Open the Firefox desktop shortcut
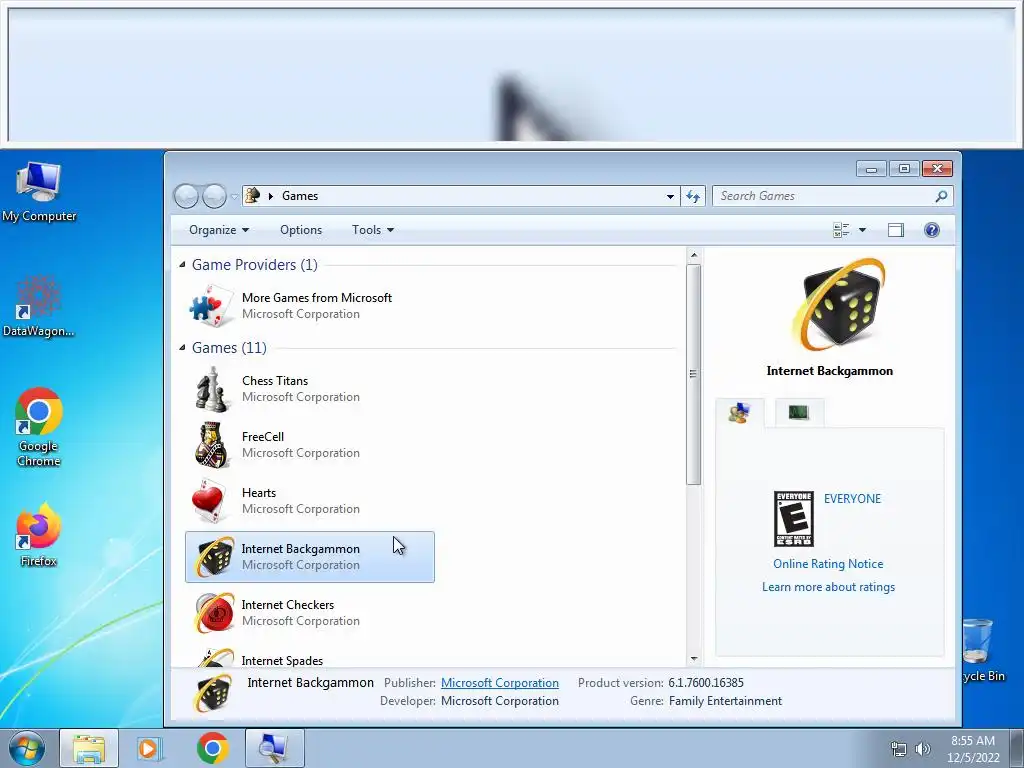Viewport: 1024px width, 768px height. 39,534
